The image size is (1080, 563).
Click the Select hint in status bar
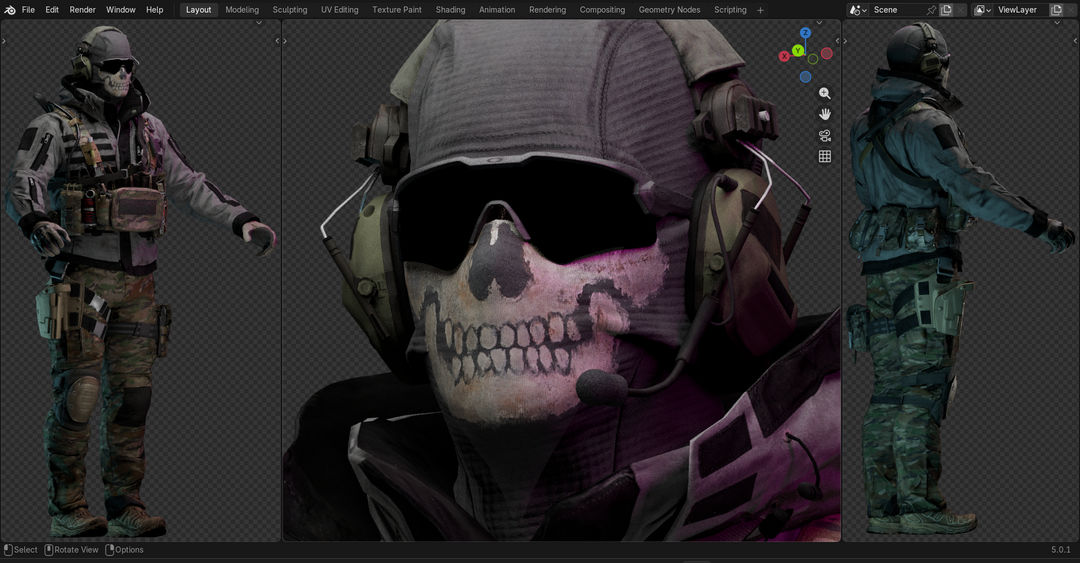21,550
